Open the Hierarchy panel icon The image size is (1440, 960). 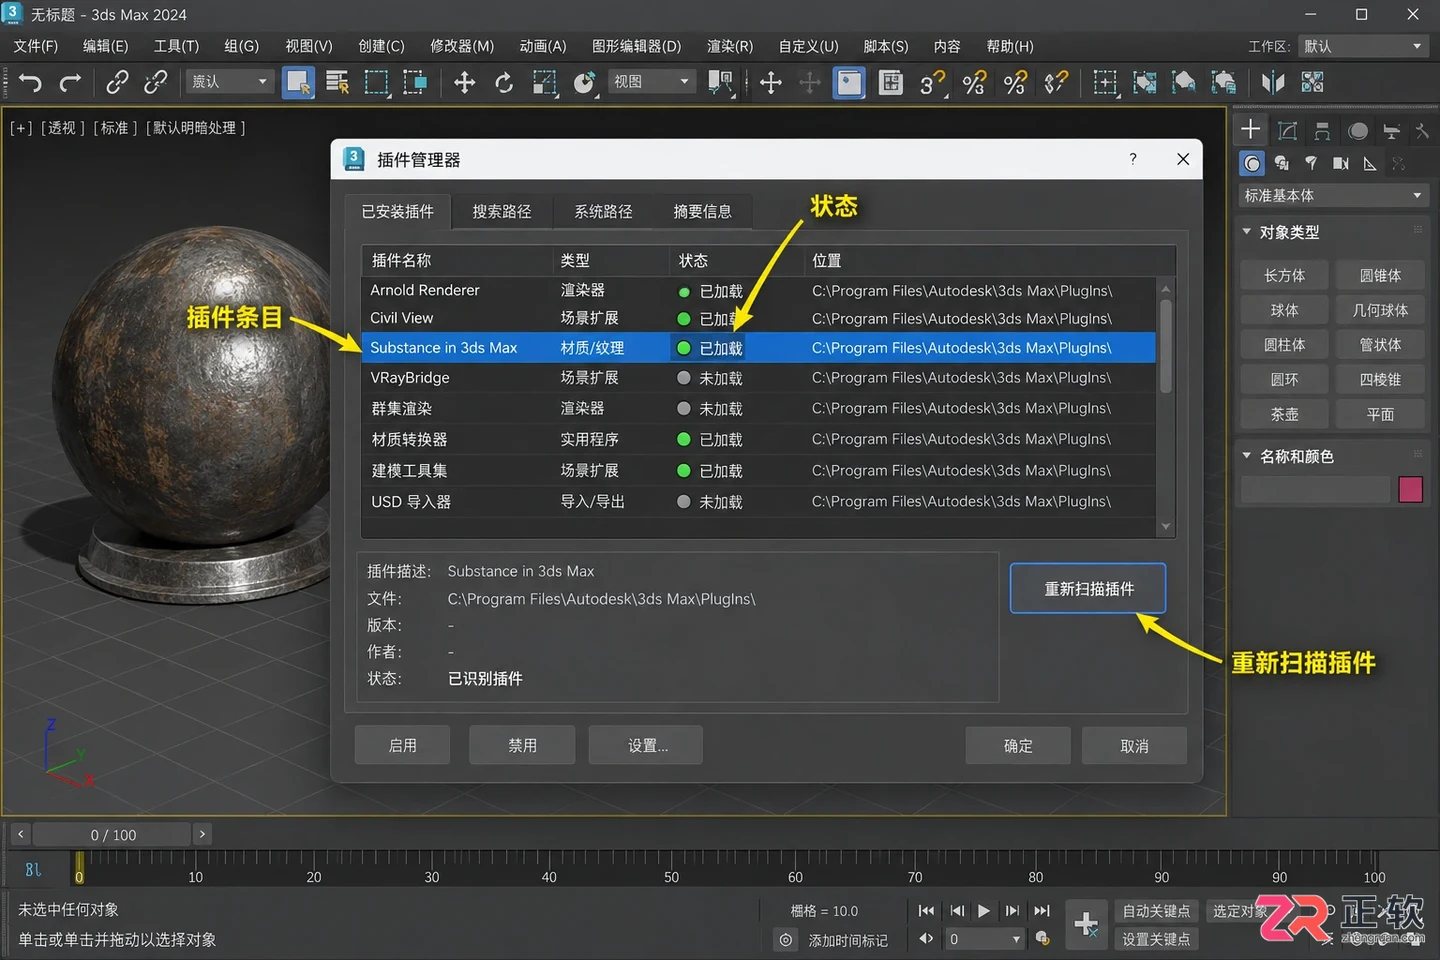[x=1322, y=131]
